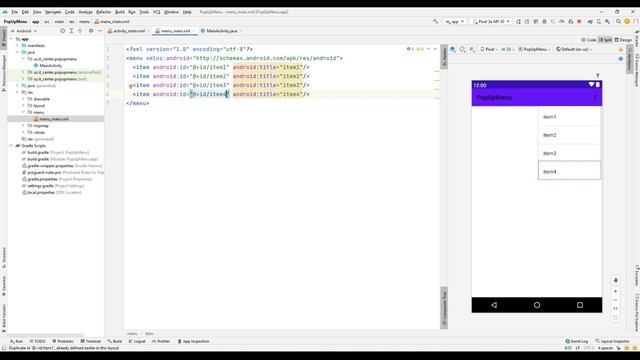This screenshot has width=640, height=360.
Task: Hide the Project panel with minus icon
Action: [x=99, y=31]
